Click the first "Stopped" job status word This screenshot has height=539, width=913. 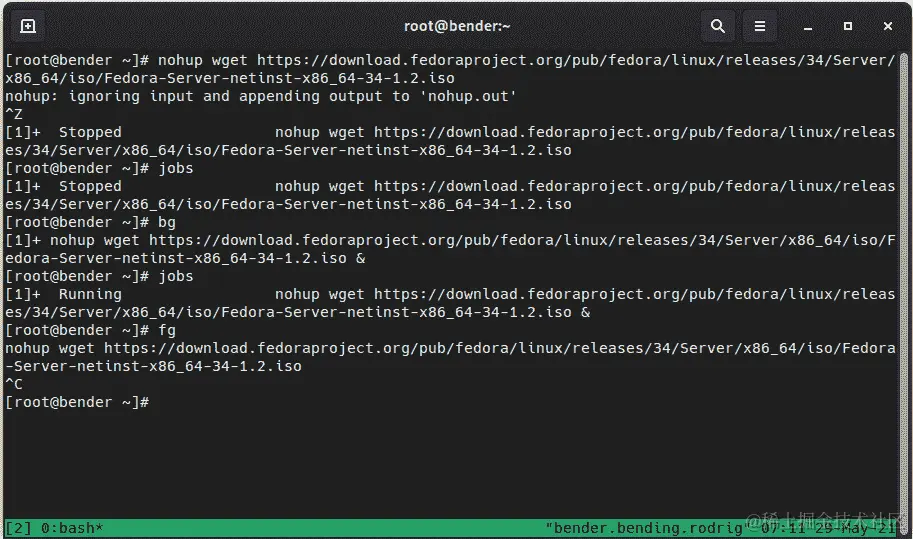point(90,132)
